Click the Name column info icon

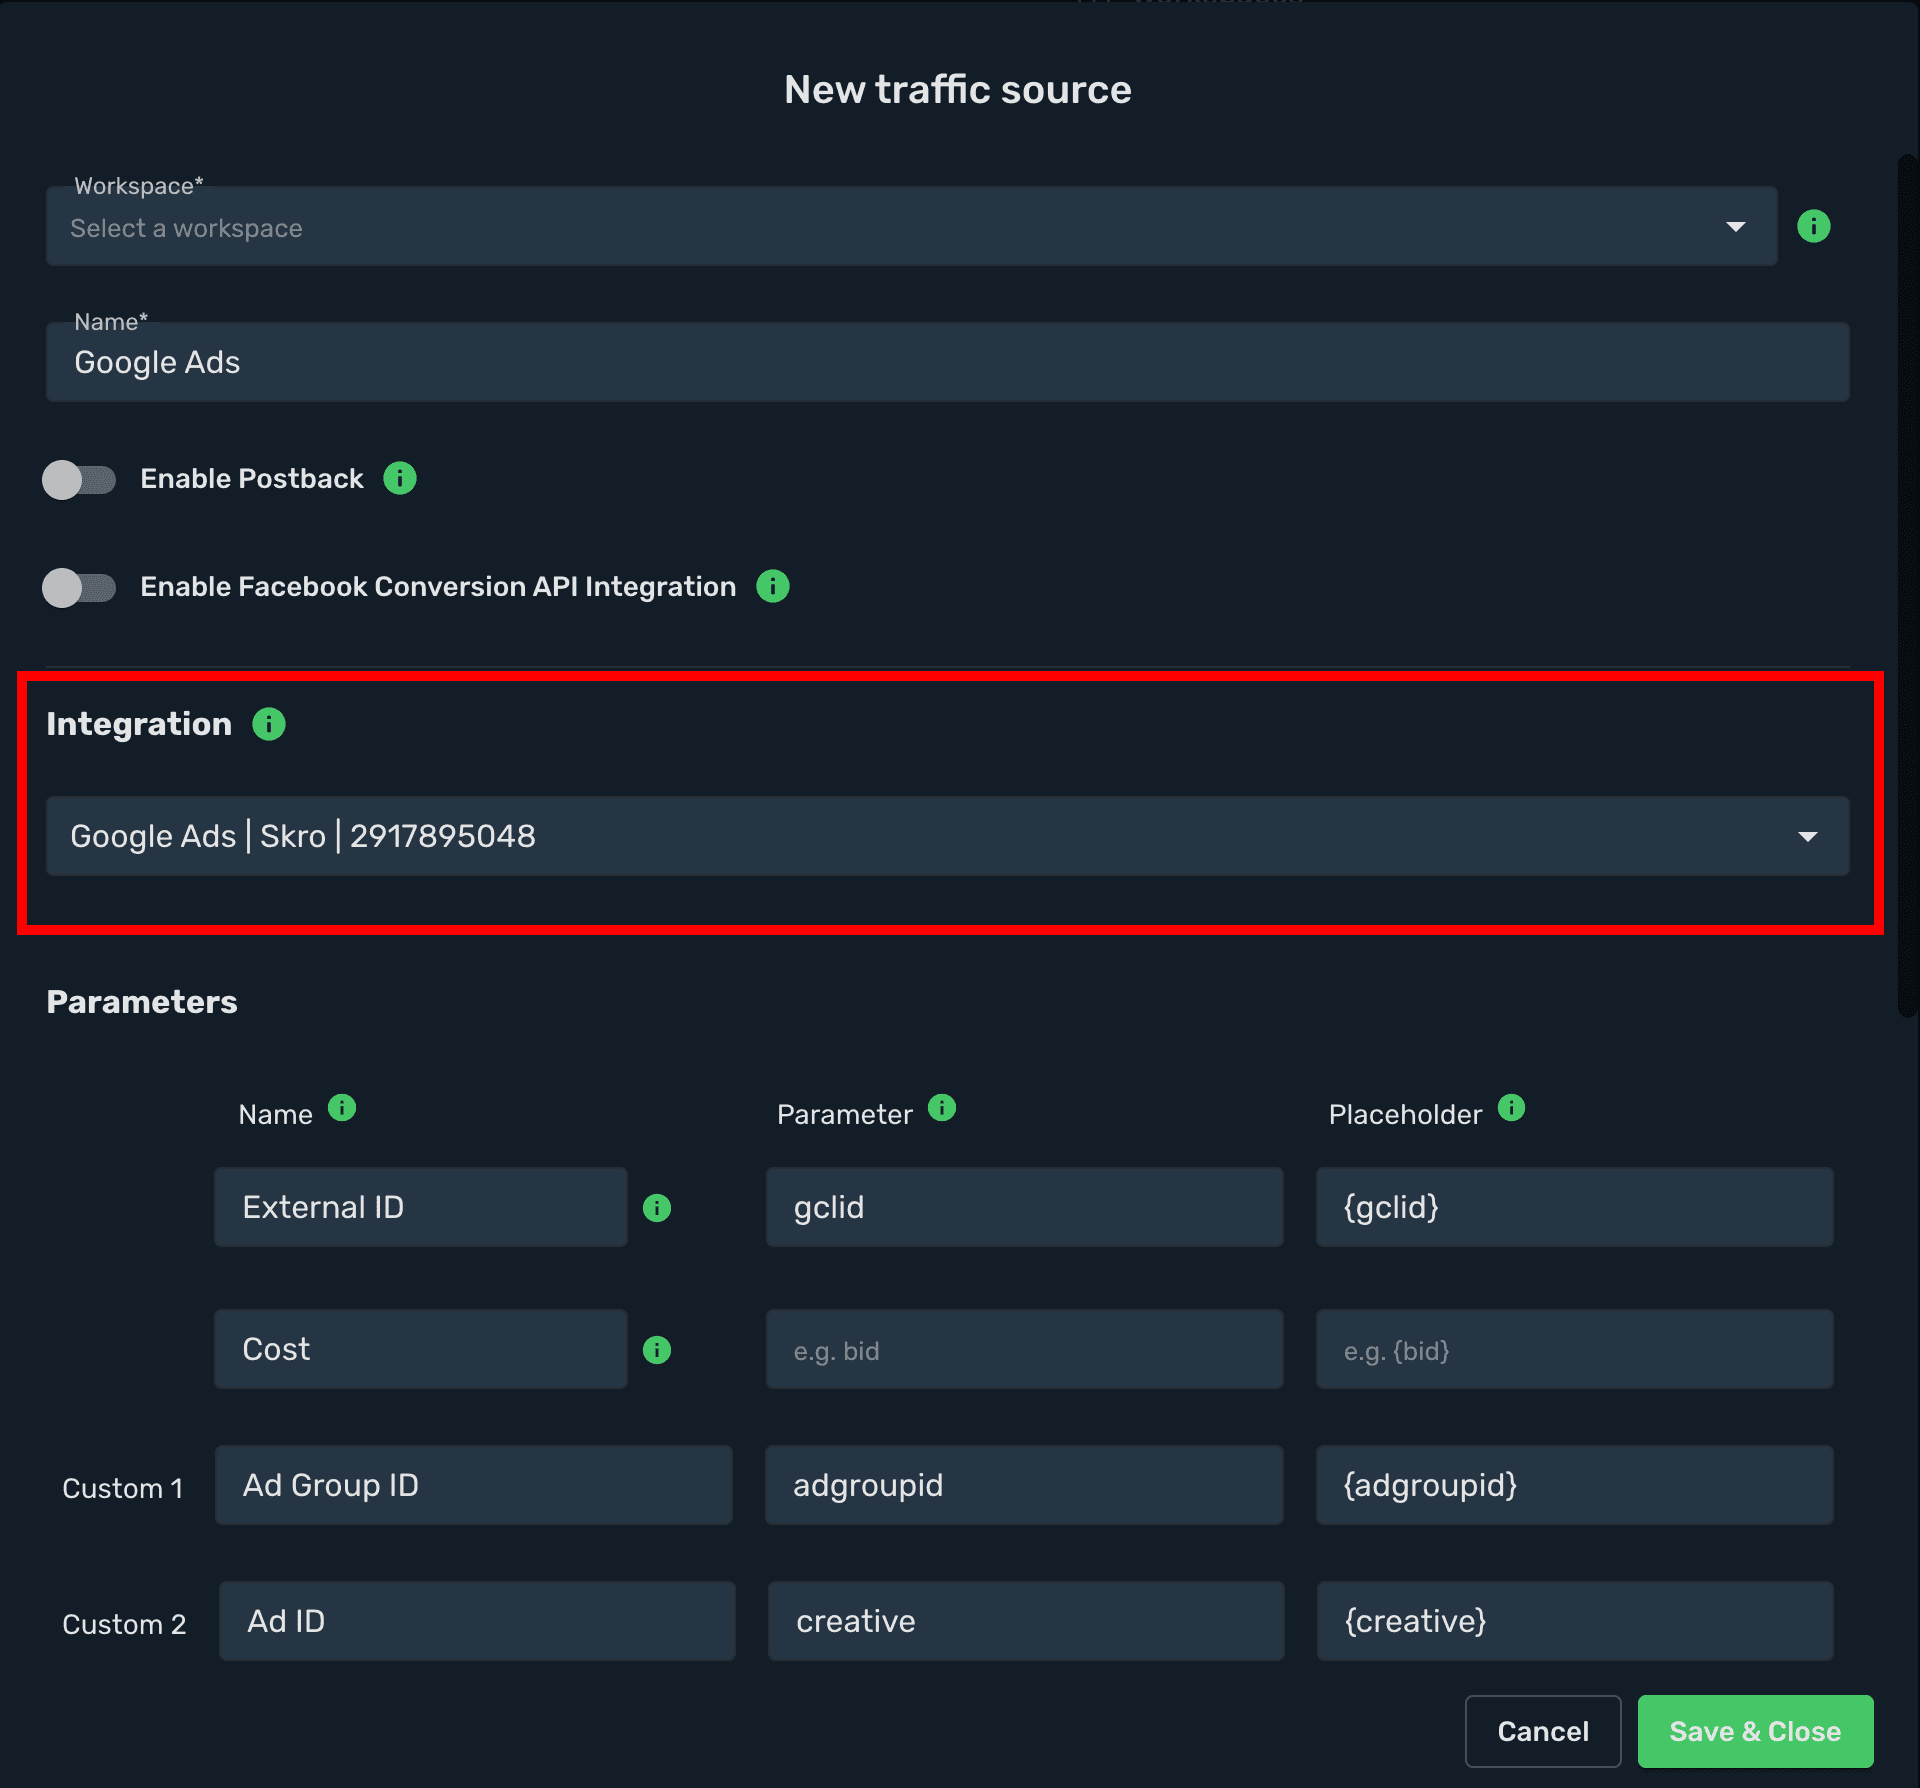point(342,1108)
